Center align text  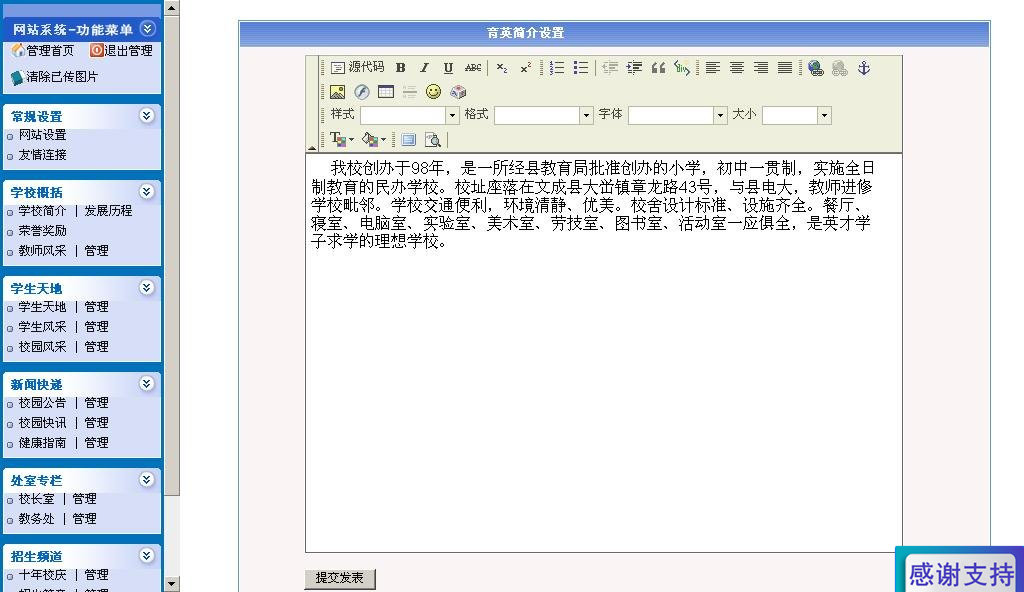pos(737,67)
